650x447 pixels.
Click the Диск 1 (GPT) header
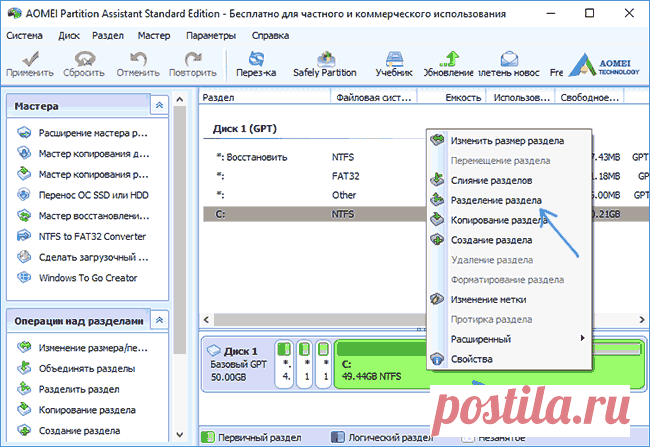(x=245, y=129)
